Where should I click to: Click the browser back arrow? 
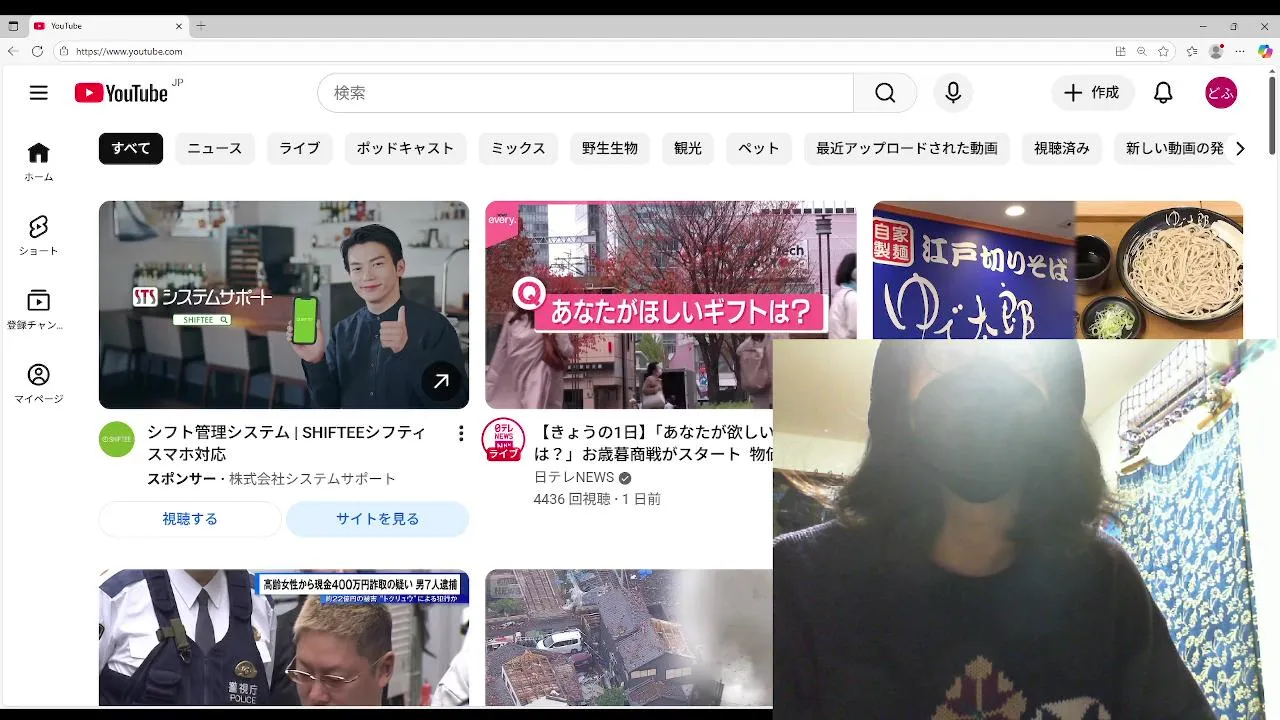coord(13,51)
